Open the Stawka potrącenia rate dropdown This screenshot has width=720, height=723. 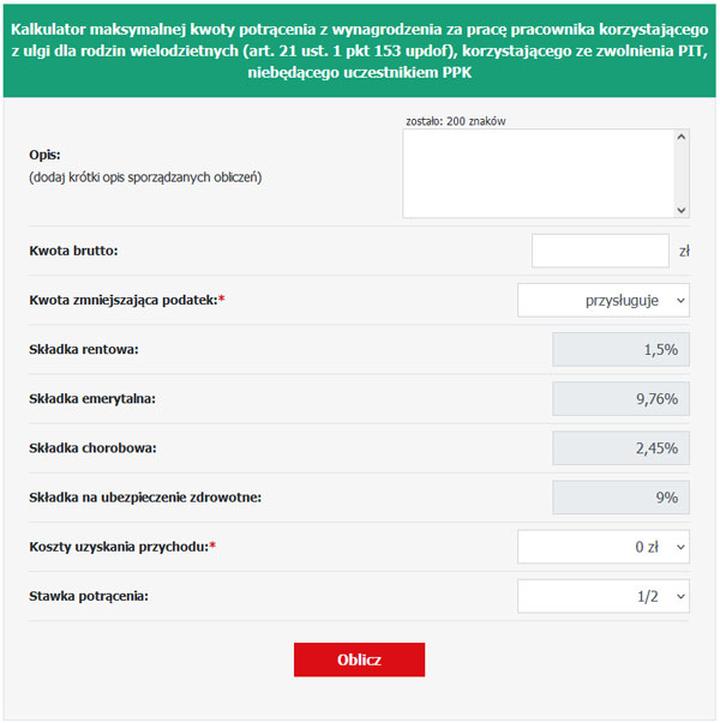(603, 596)
